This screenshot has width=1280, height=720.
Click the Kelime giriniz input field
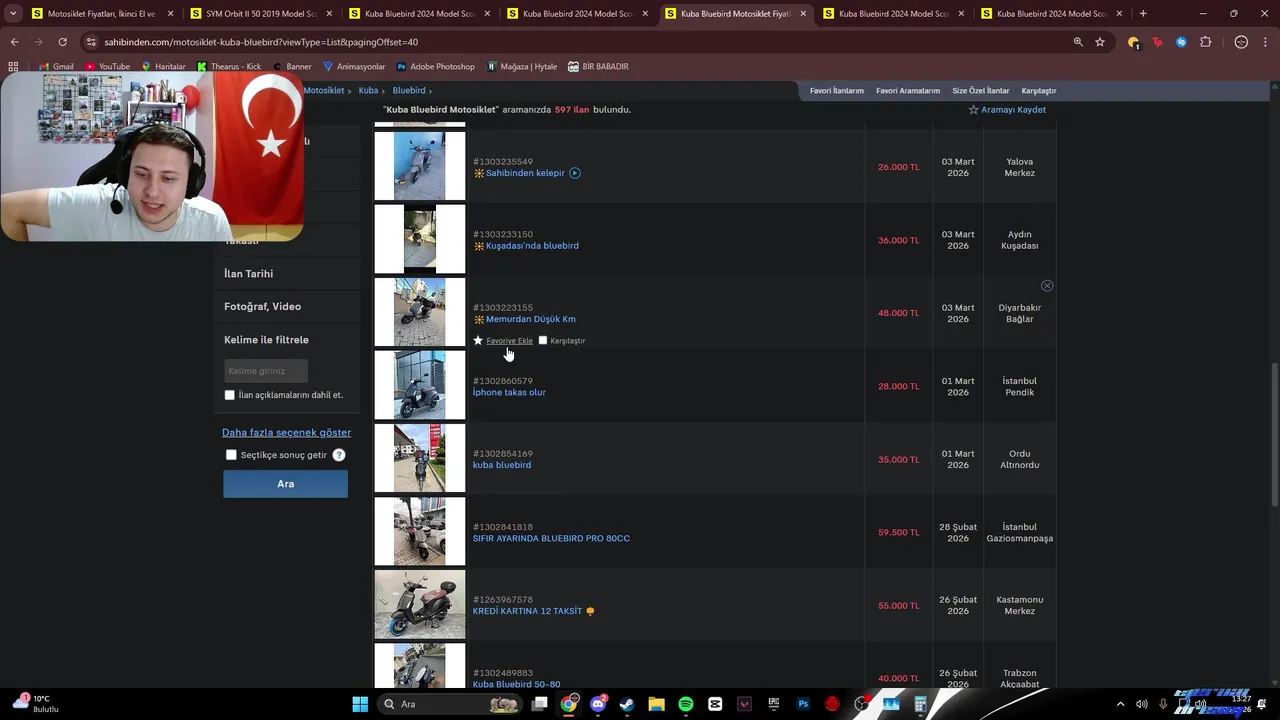[266, 371]
